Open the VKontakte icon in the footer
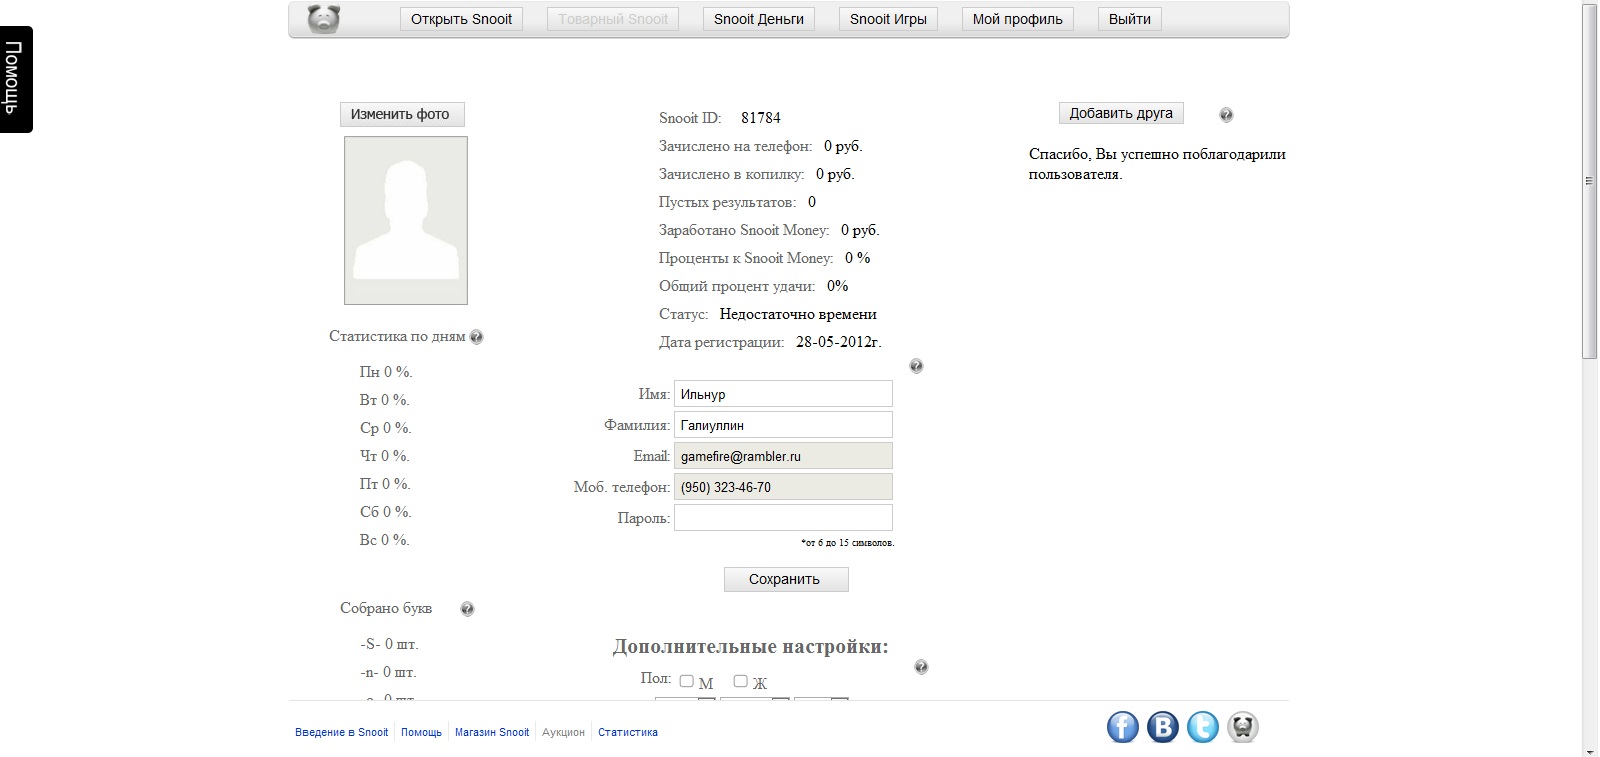This screenshot has height=757, width=1600. click(x=1163, y=727)
